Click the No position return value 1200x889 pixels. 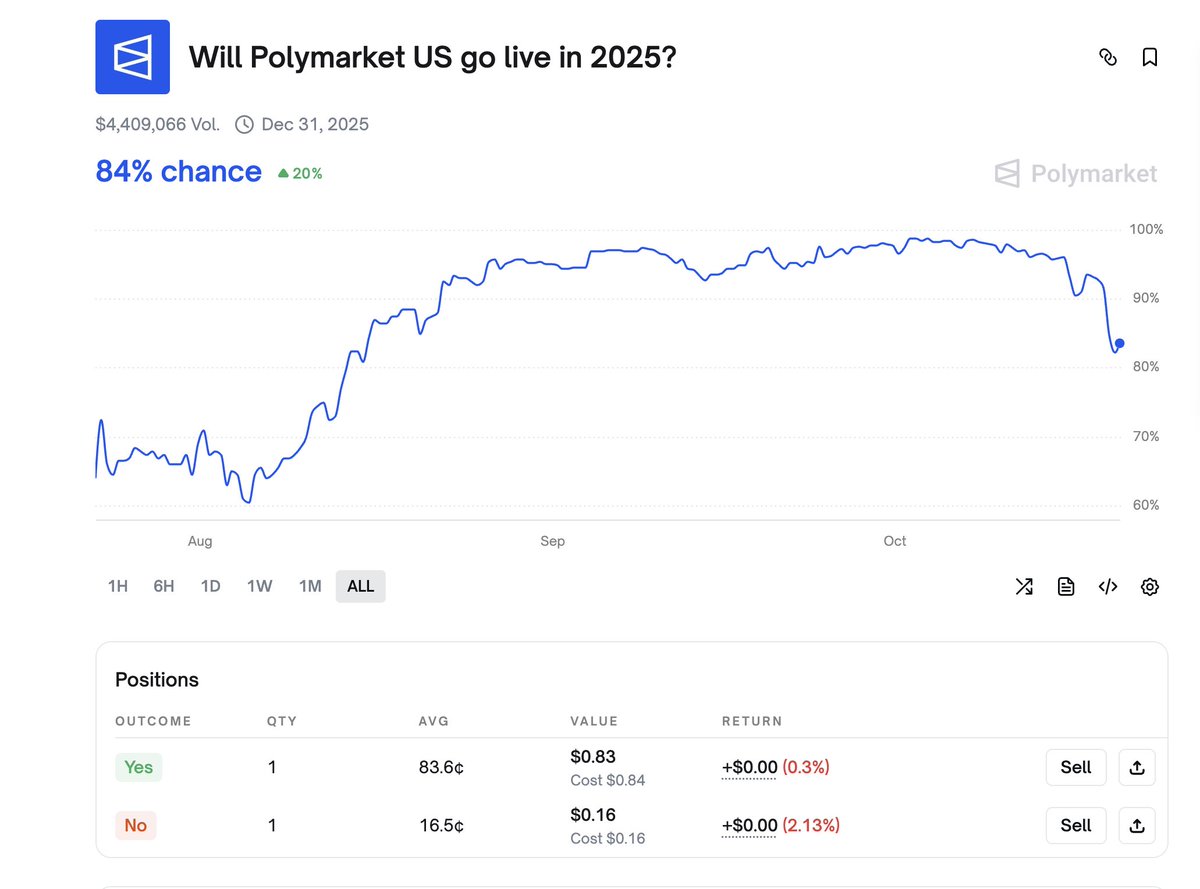tap(749, 826)
